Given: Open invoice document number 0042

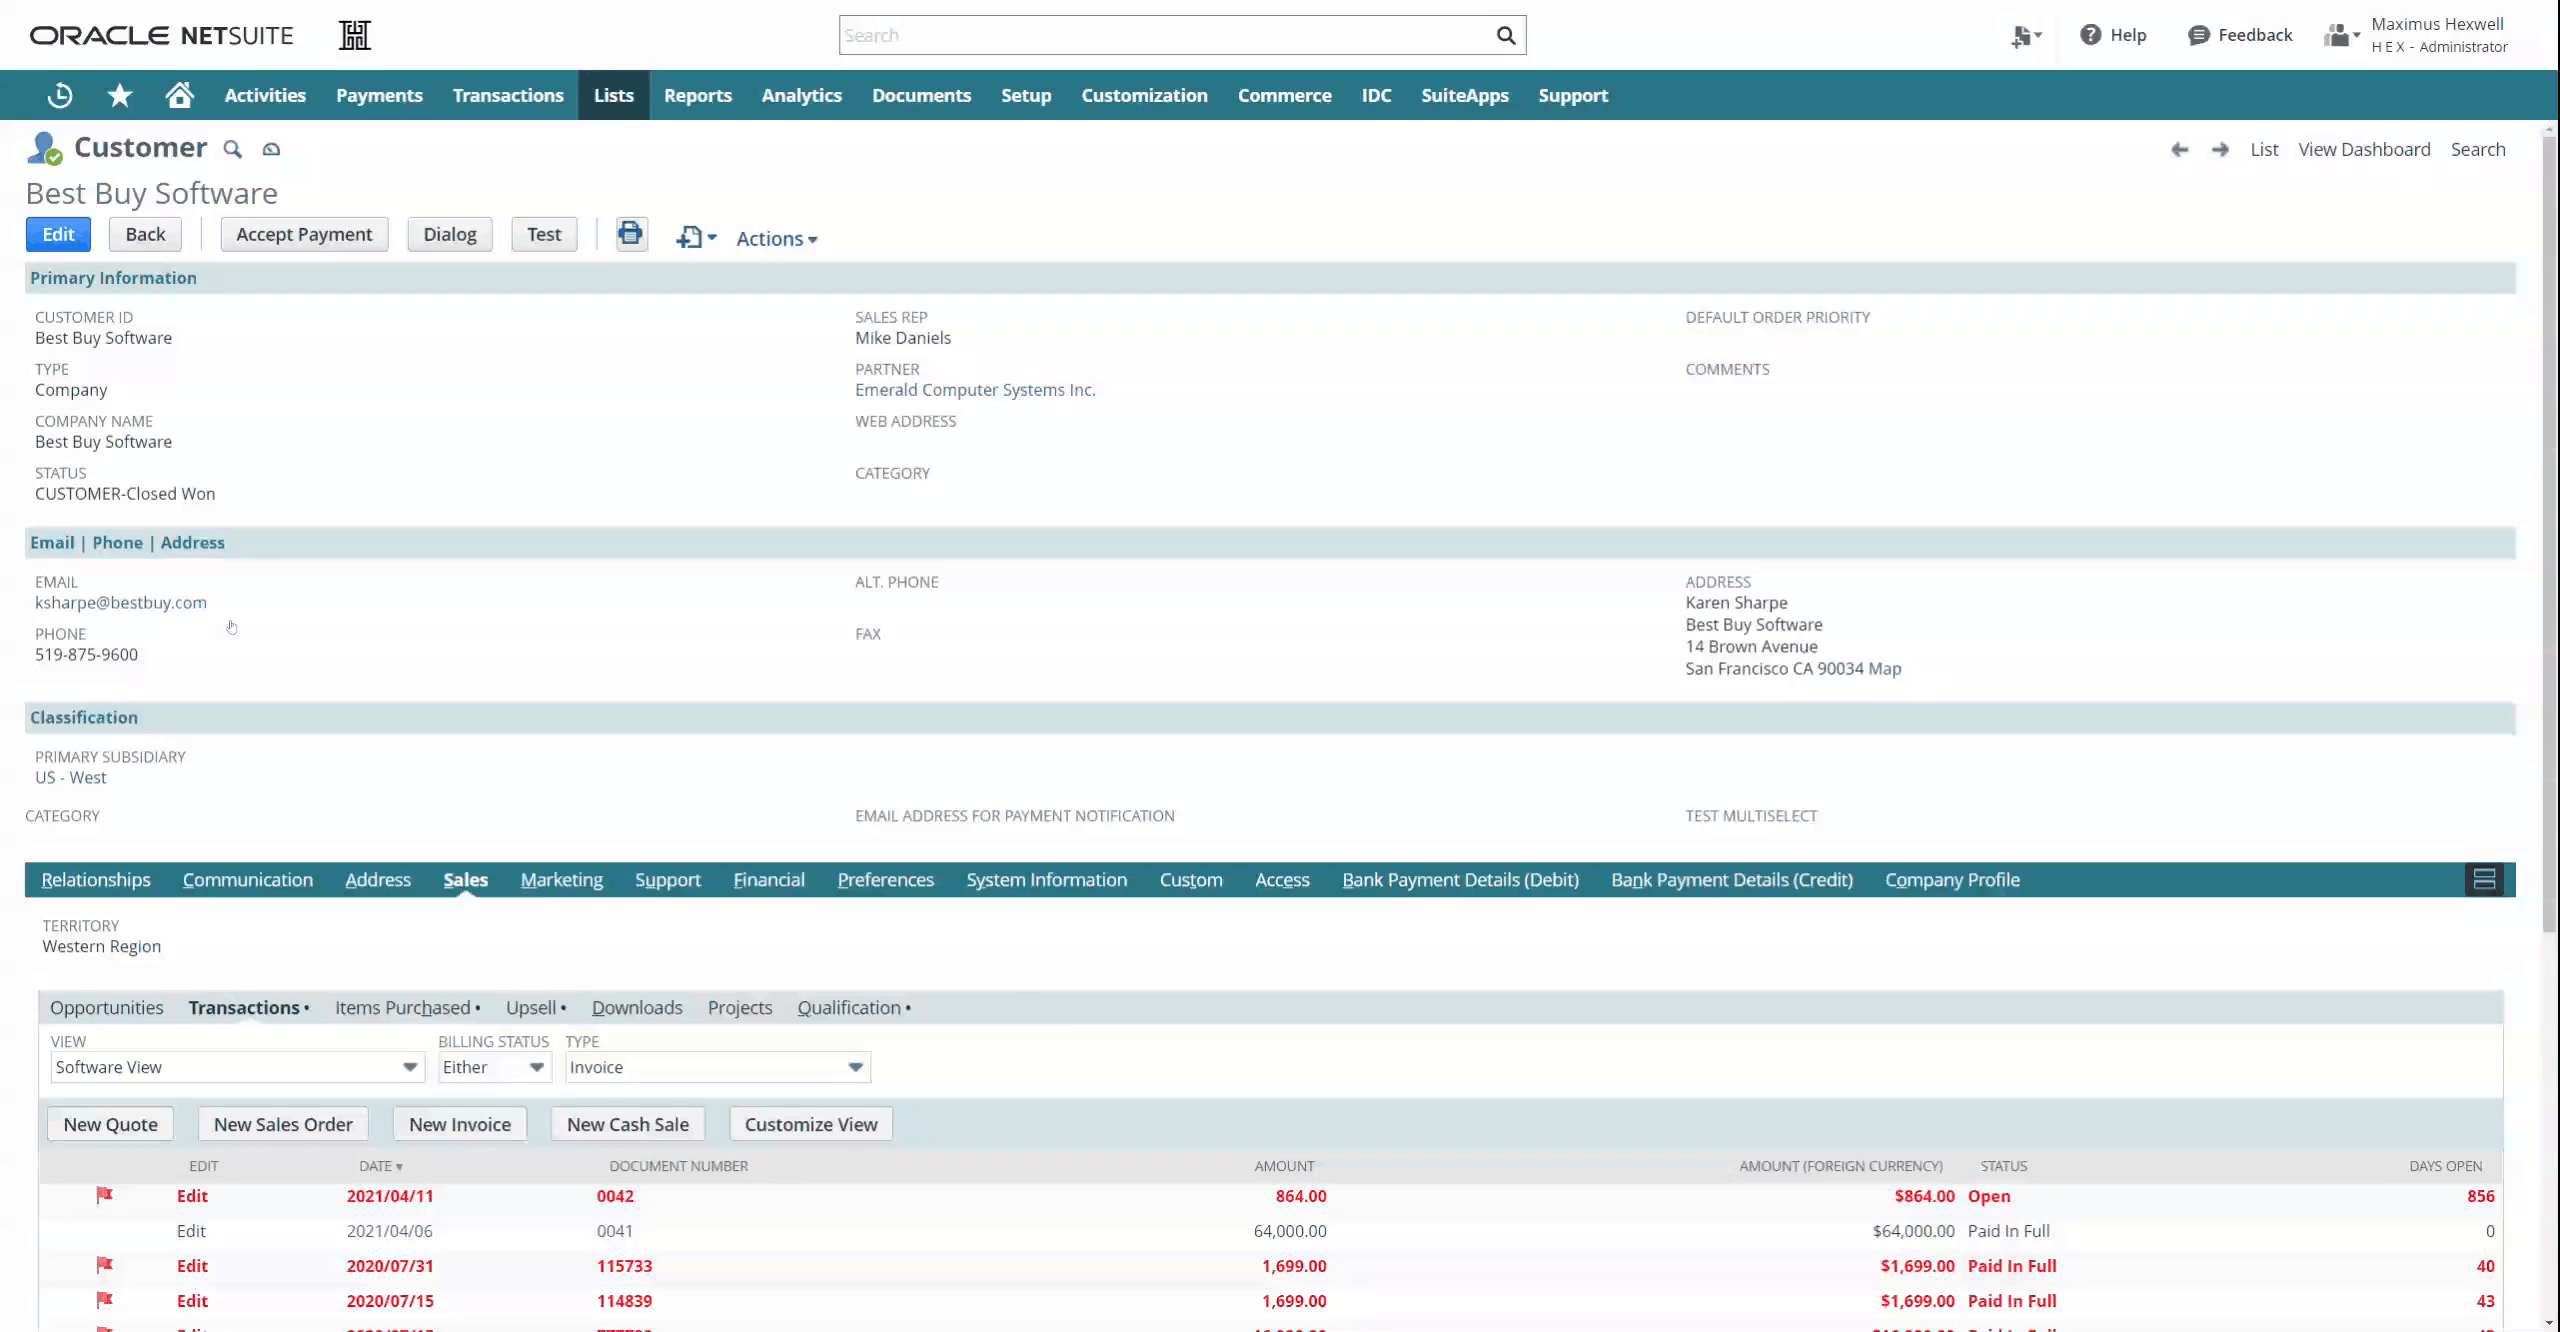Looking at the screenshot, I should pos(615,1196).
